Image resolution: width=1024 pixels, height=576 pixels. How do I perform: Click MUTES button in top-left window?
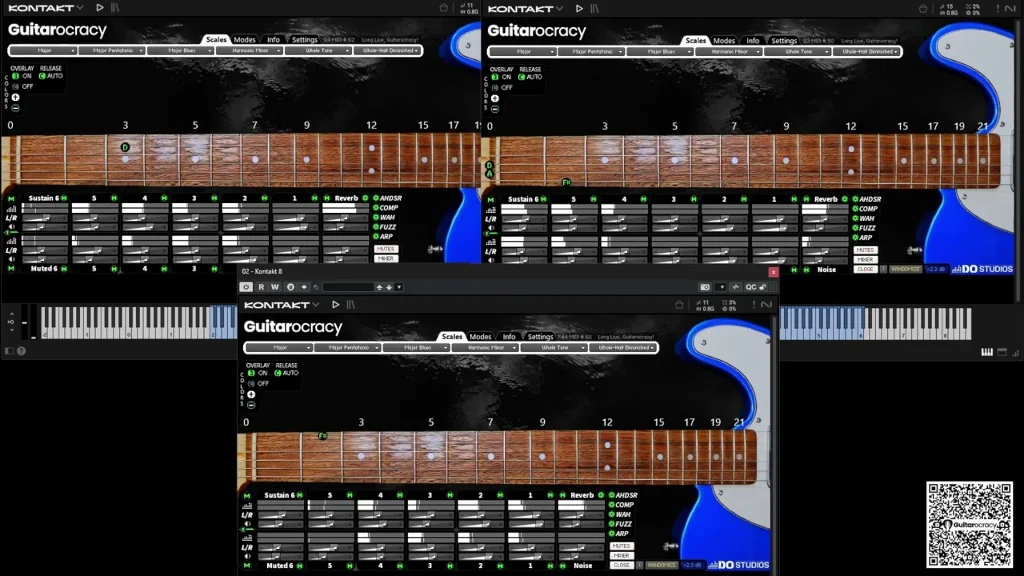tap(385, 249)
